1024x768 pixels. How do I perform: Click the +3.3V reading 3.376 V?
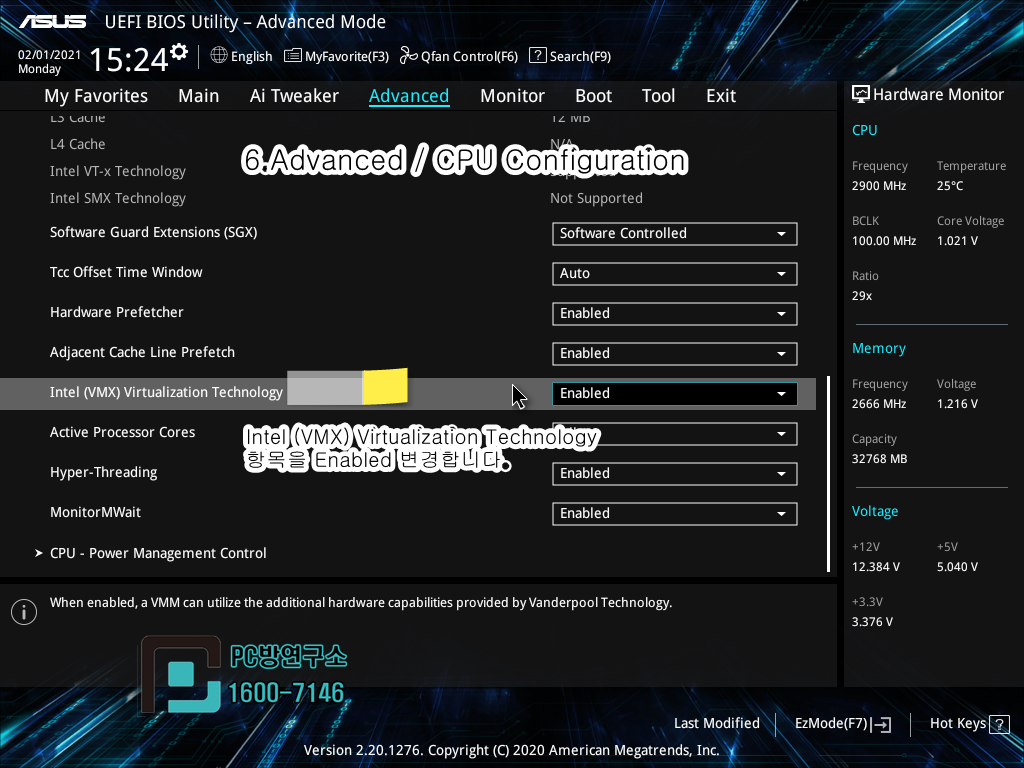click(872, 622)
